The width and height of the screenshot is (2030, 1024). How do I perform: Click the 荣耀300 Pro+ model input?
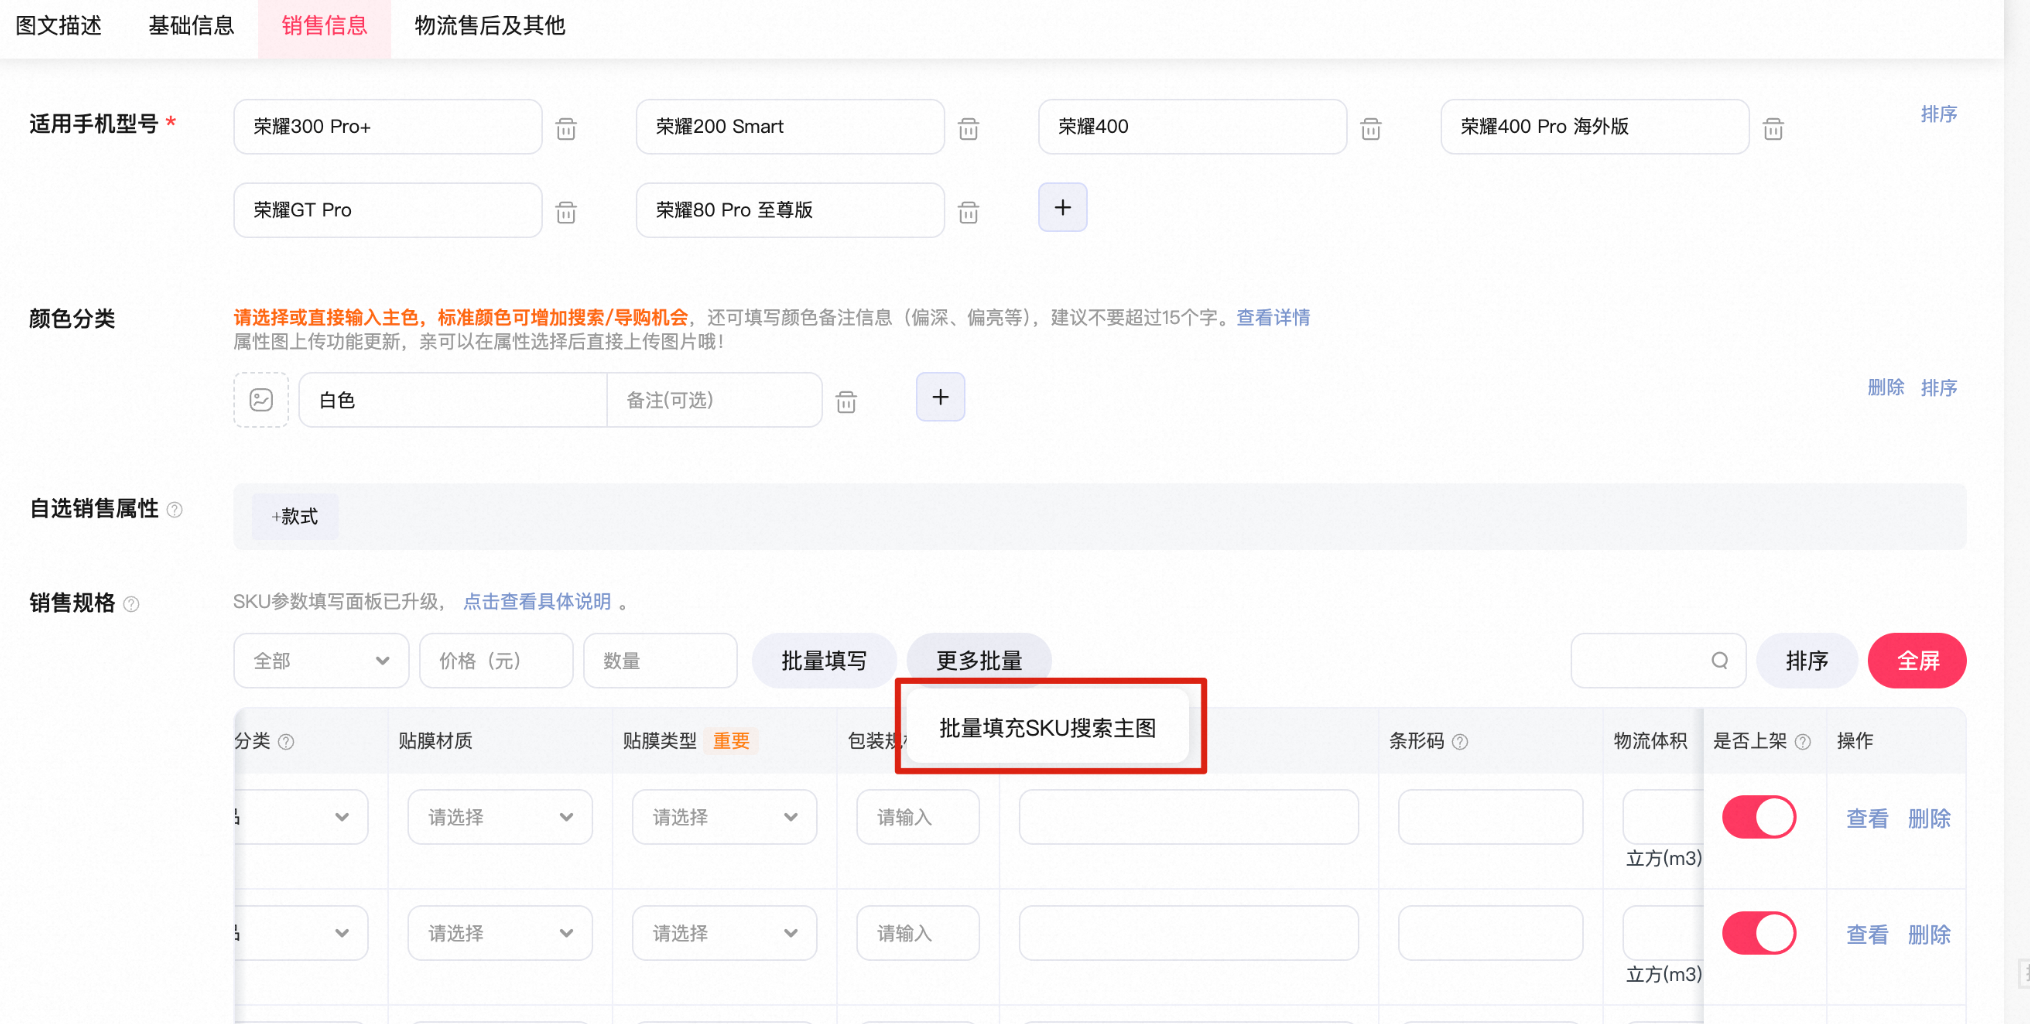pos(388,127)
